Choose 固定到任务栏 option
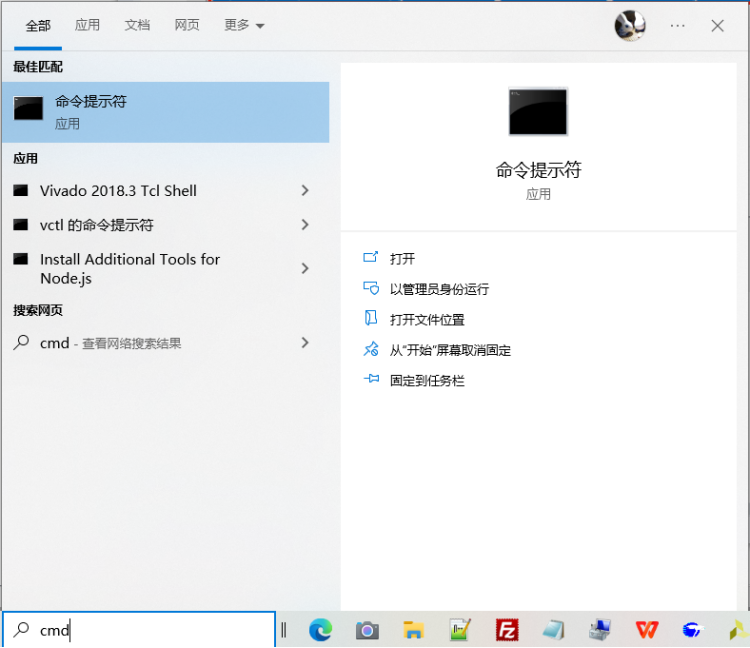Image resolution: width=750 pixels, height=648 pixels. 427,381
